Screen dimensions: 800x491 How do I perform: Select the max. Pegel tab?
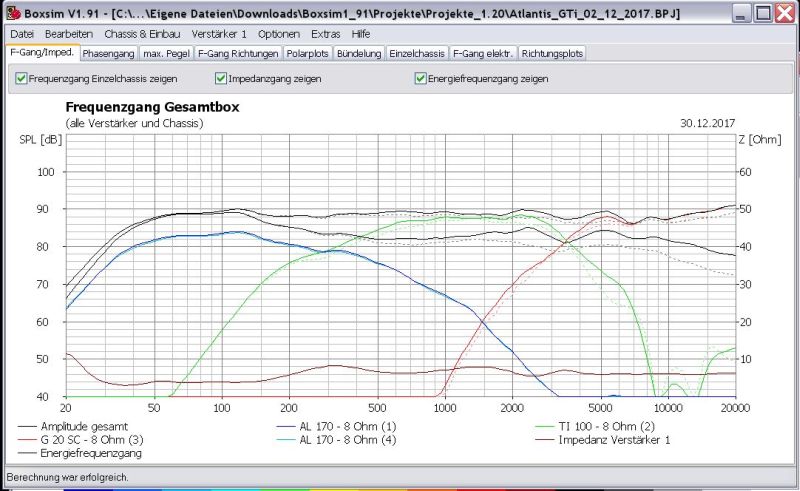tap(166, 53)
